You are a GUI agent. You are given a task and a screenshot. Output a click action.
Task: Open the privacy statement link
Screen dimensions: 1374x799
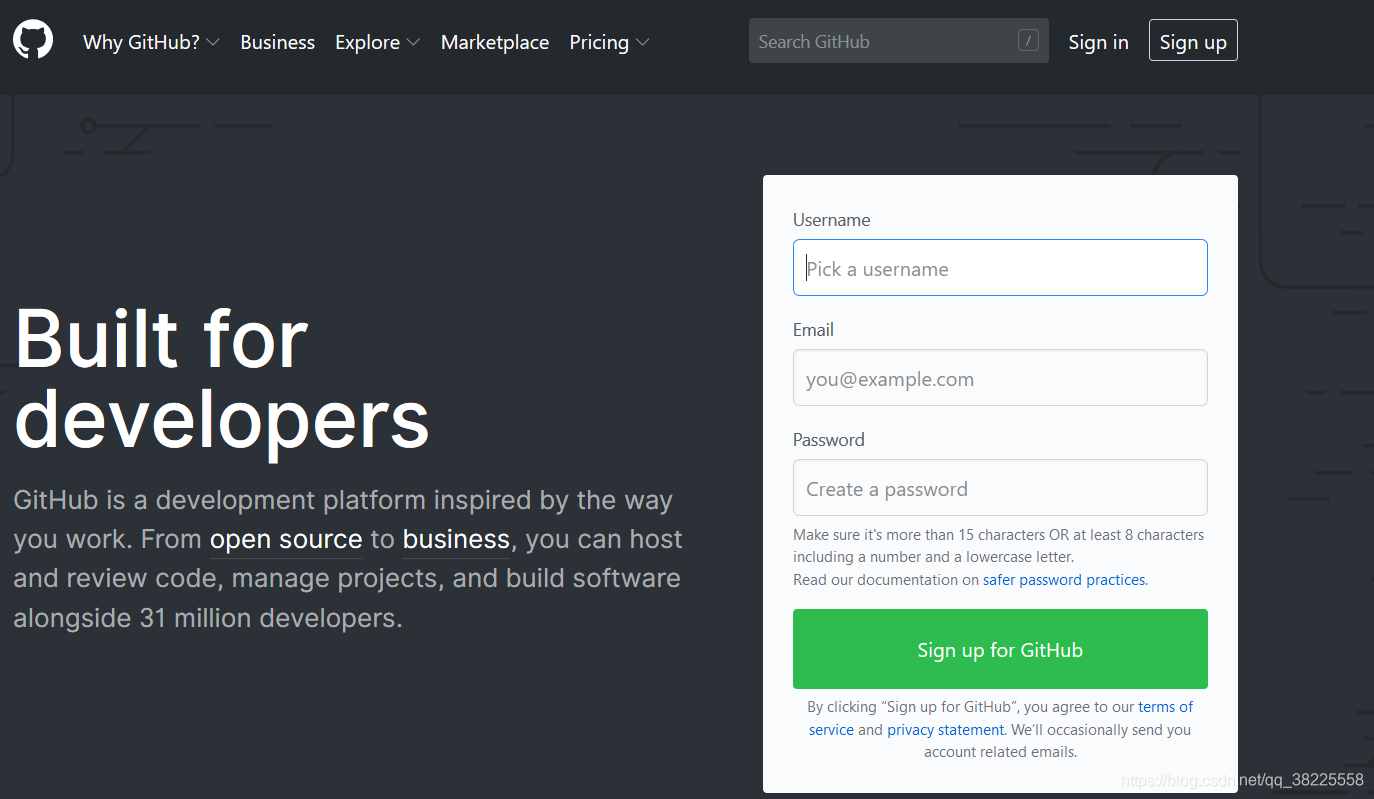point(945,730)
